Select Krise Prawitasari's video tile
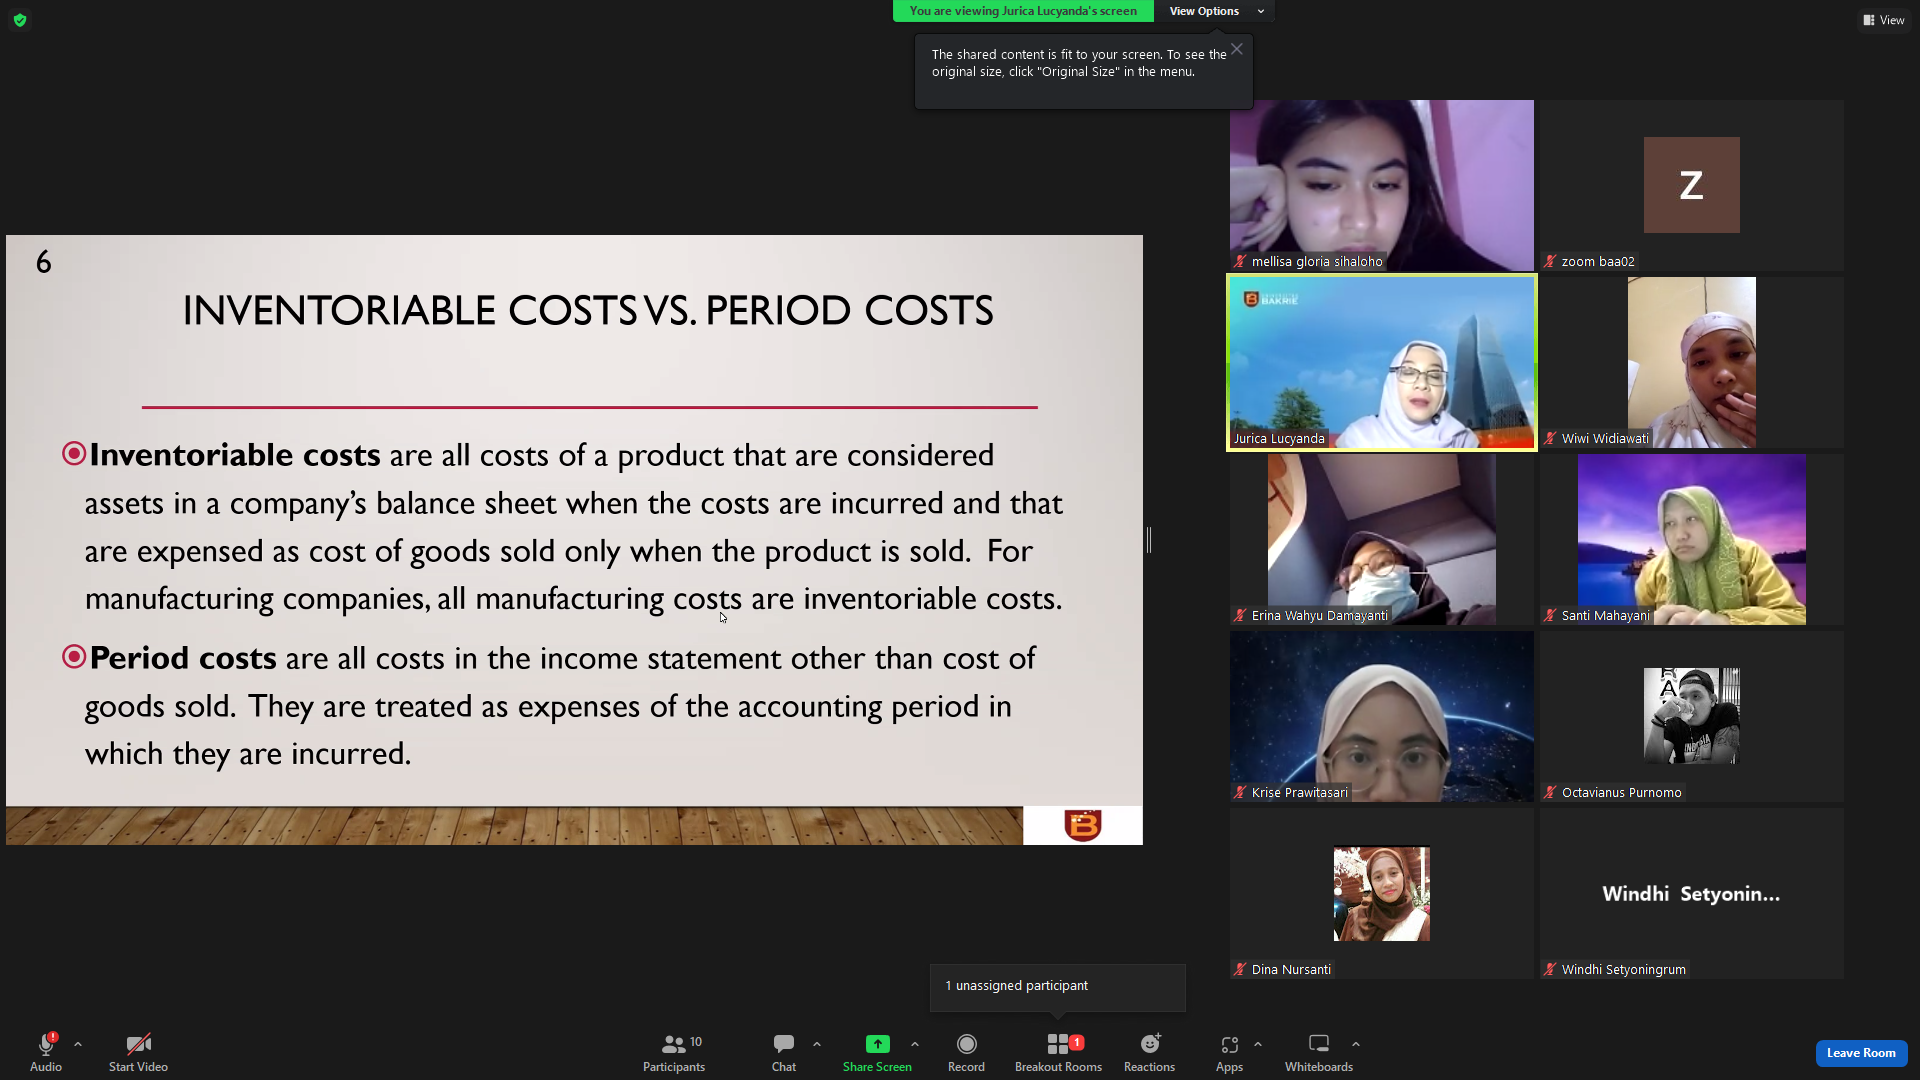This screenshot has height=1080, width=1920. [x=1382, y=716]
